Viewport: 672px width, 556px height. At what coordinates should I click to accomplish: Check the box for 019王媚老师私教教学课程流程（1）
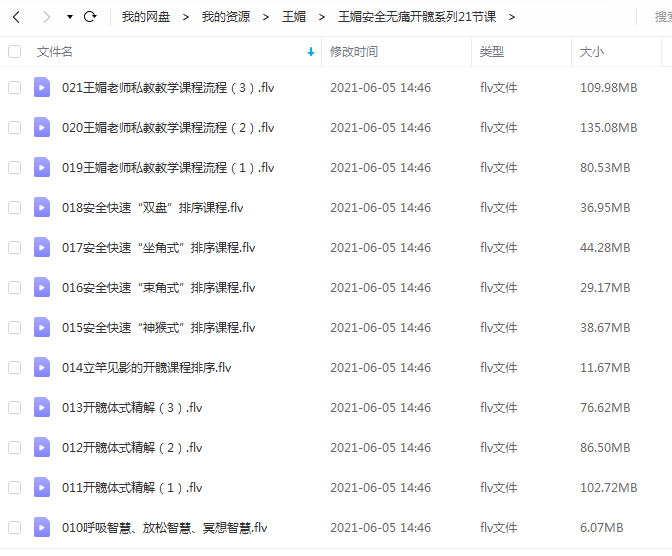(15, 167)
